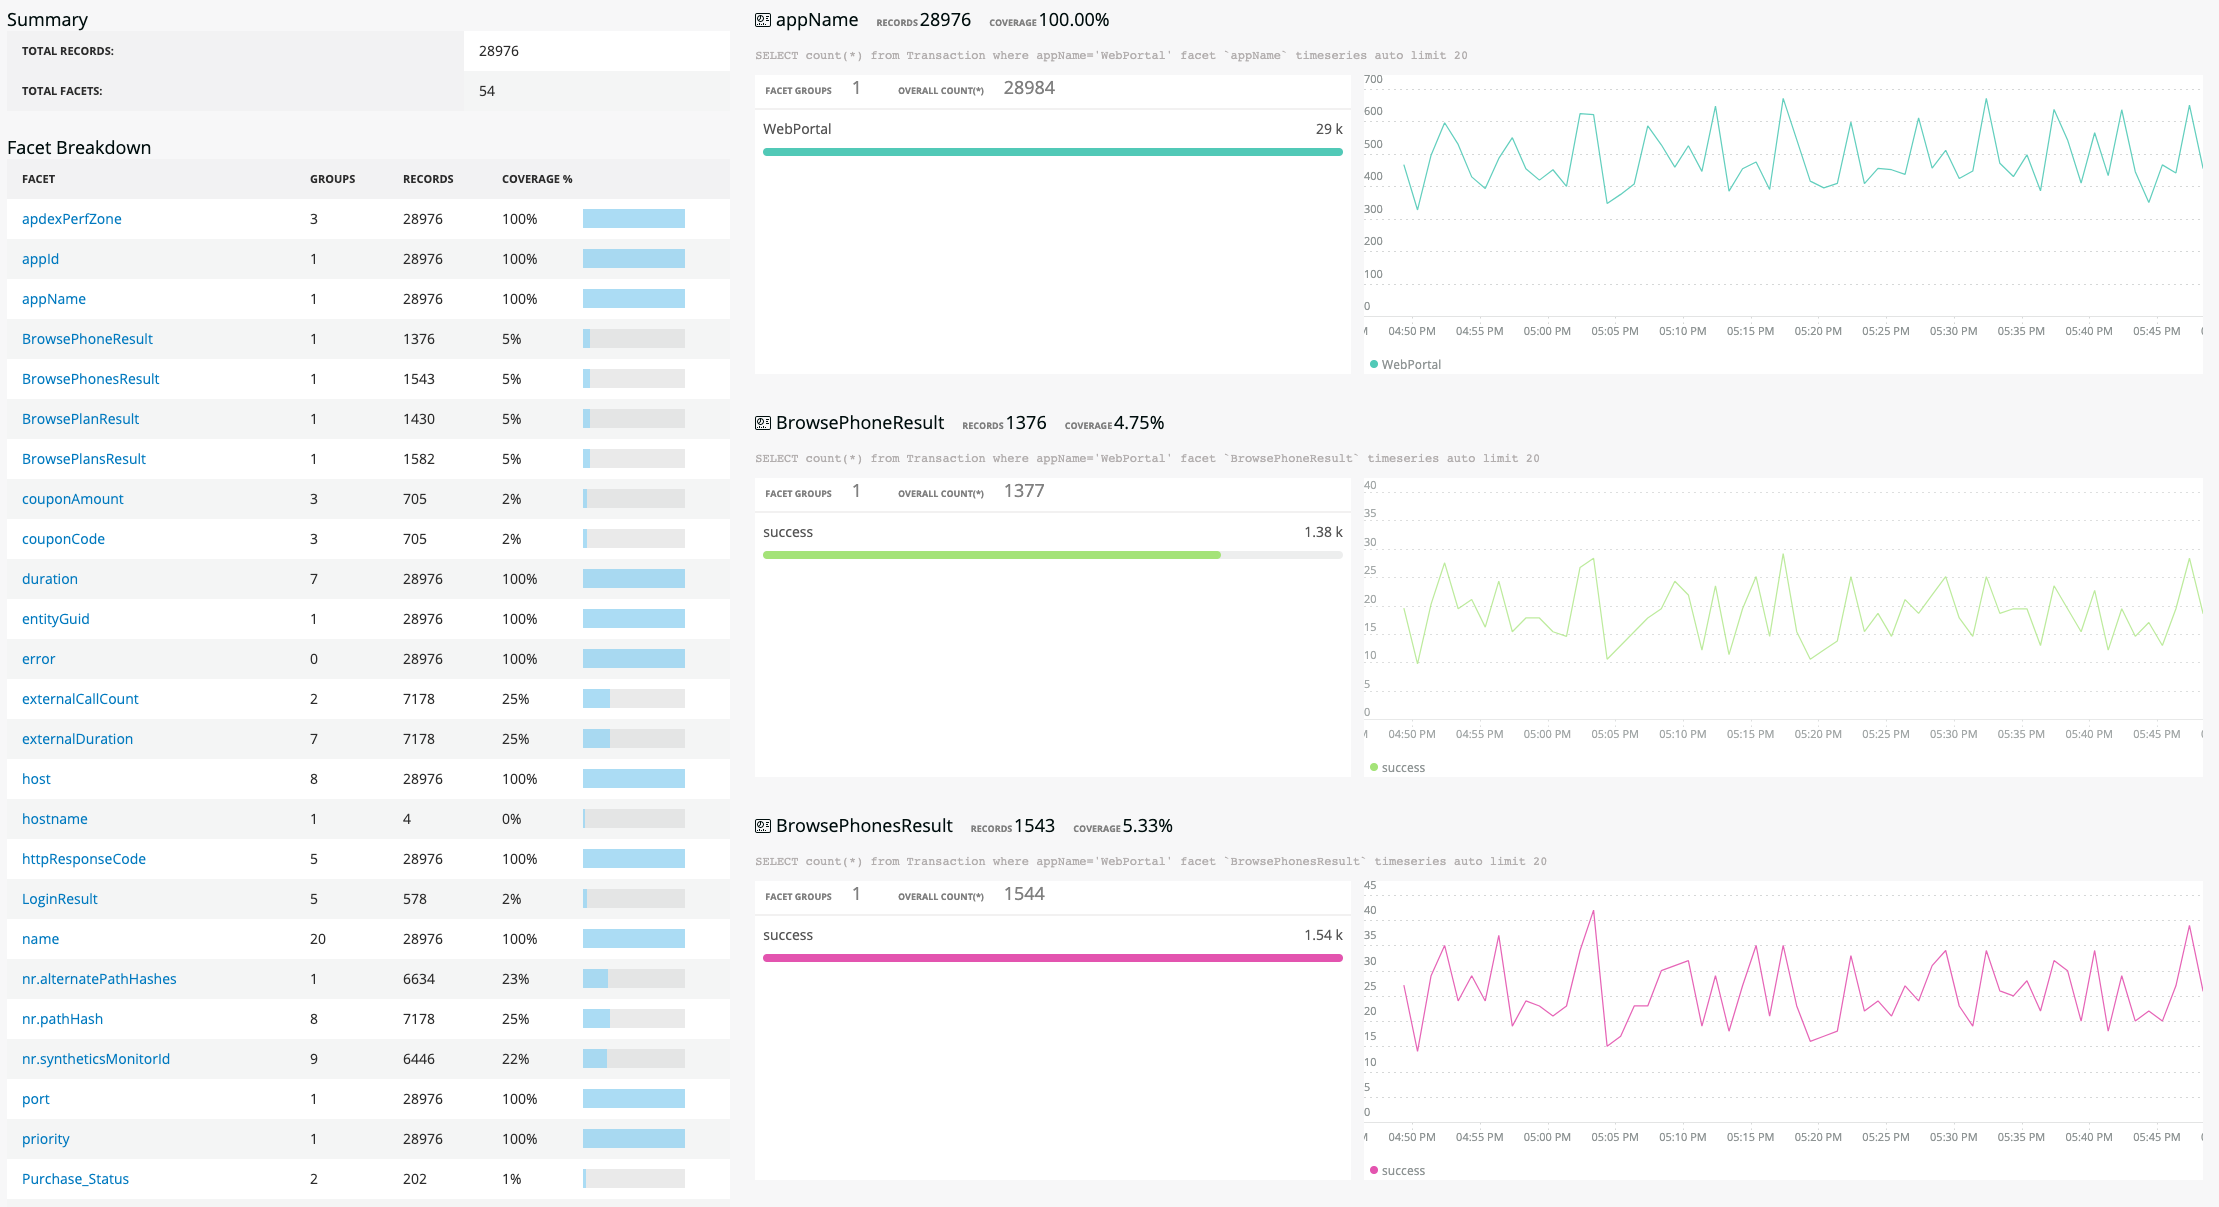Image resolution: width=2219 pixels, height=1207 pixels.
Task: Click the Purchase_Status facet link
Action: tap(75, 1179)
